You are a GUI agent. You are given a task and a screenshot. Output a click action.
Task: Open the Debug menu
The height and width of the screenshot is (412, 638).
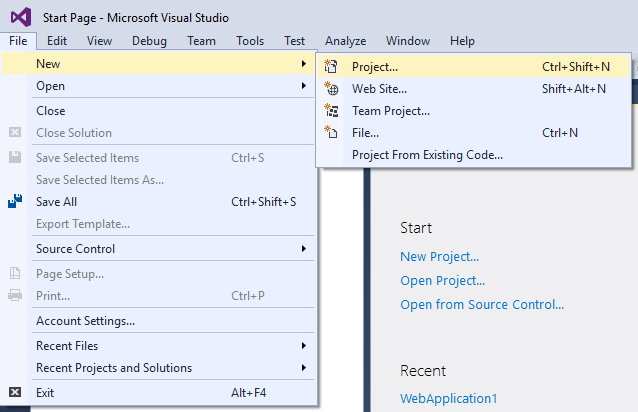coord(149,41)
